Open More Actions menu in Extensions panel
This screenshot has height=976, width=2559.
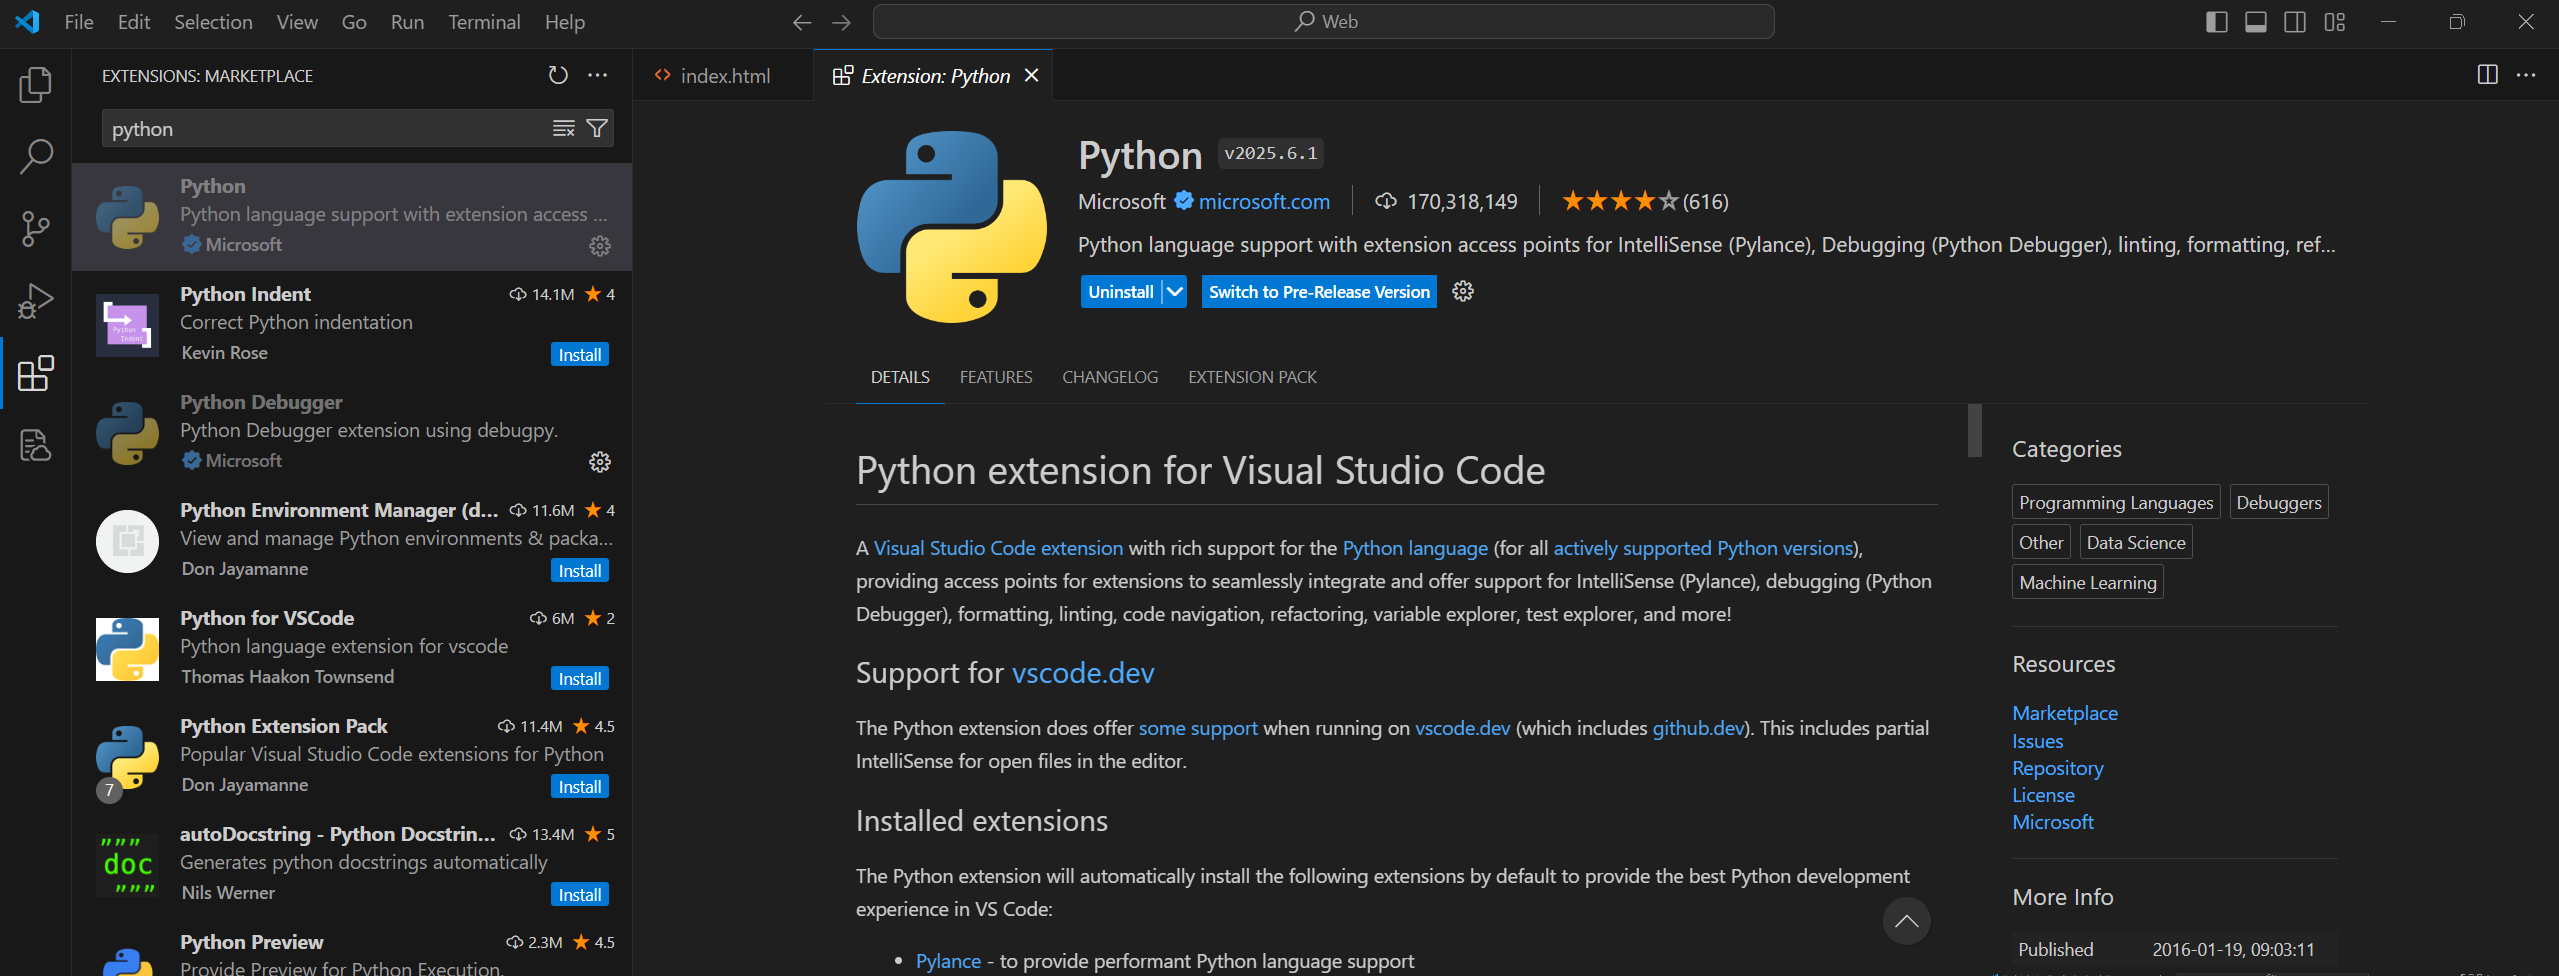pyautogui.click(x=598, y=74)
